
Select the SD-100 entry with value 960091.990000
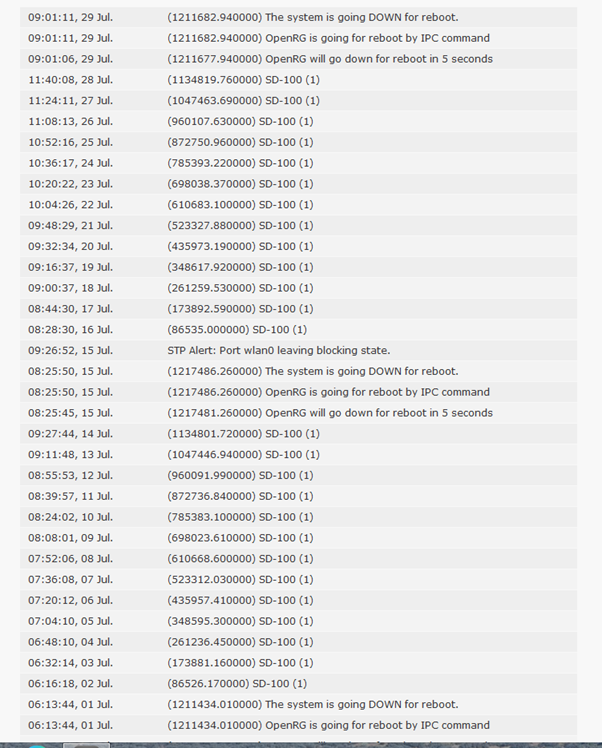point(240,475)
